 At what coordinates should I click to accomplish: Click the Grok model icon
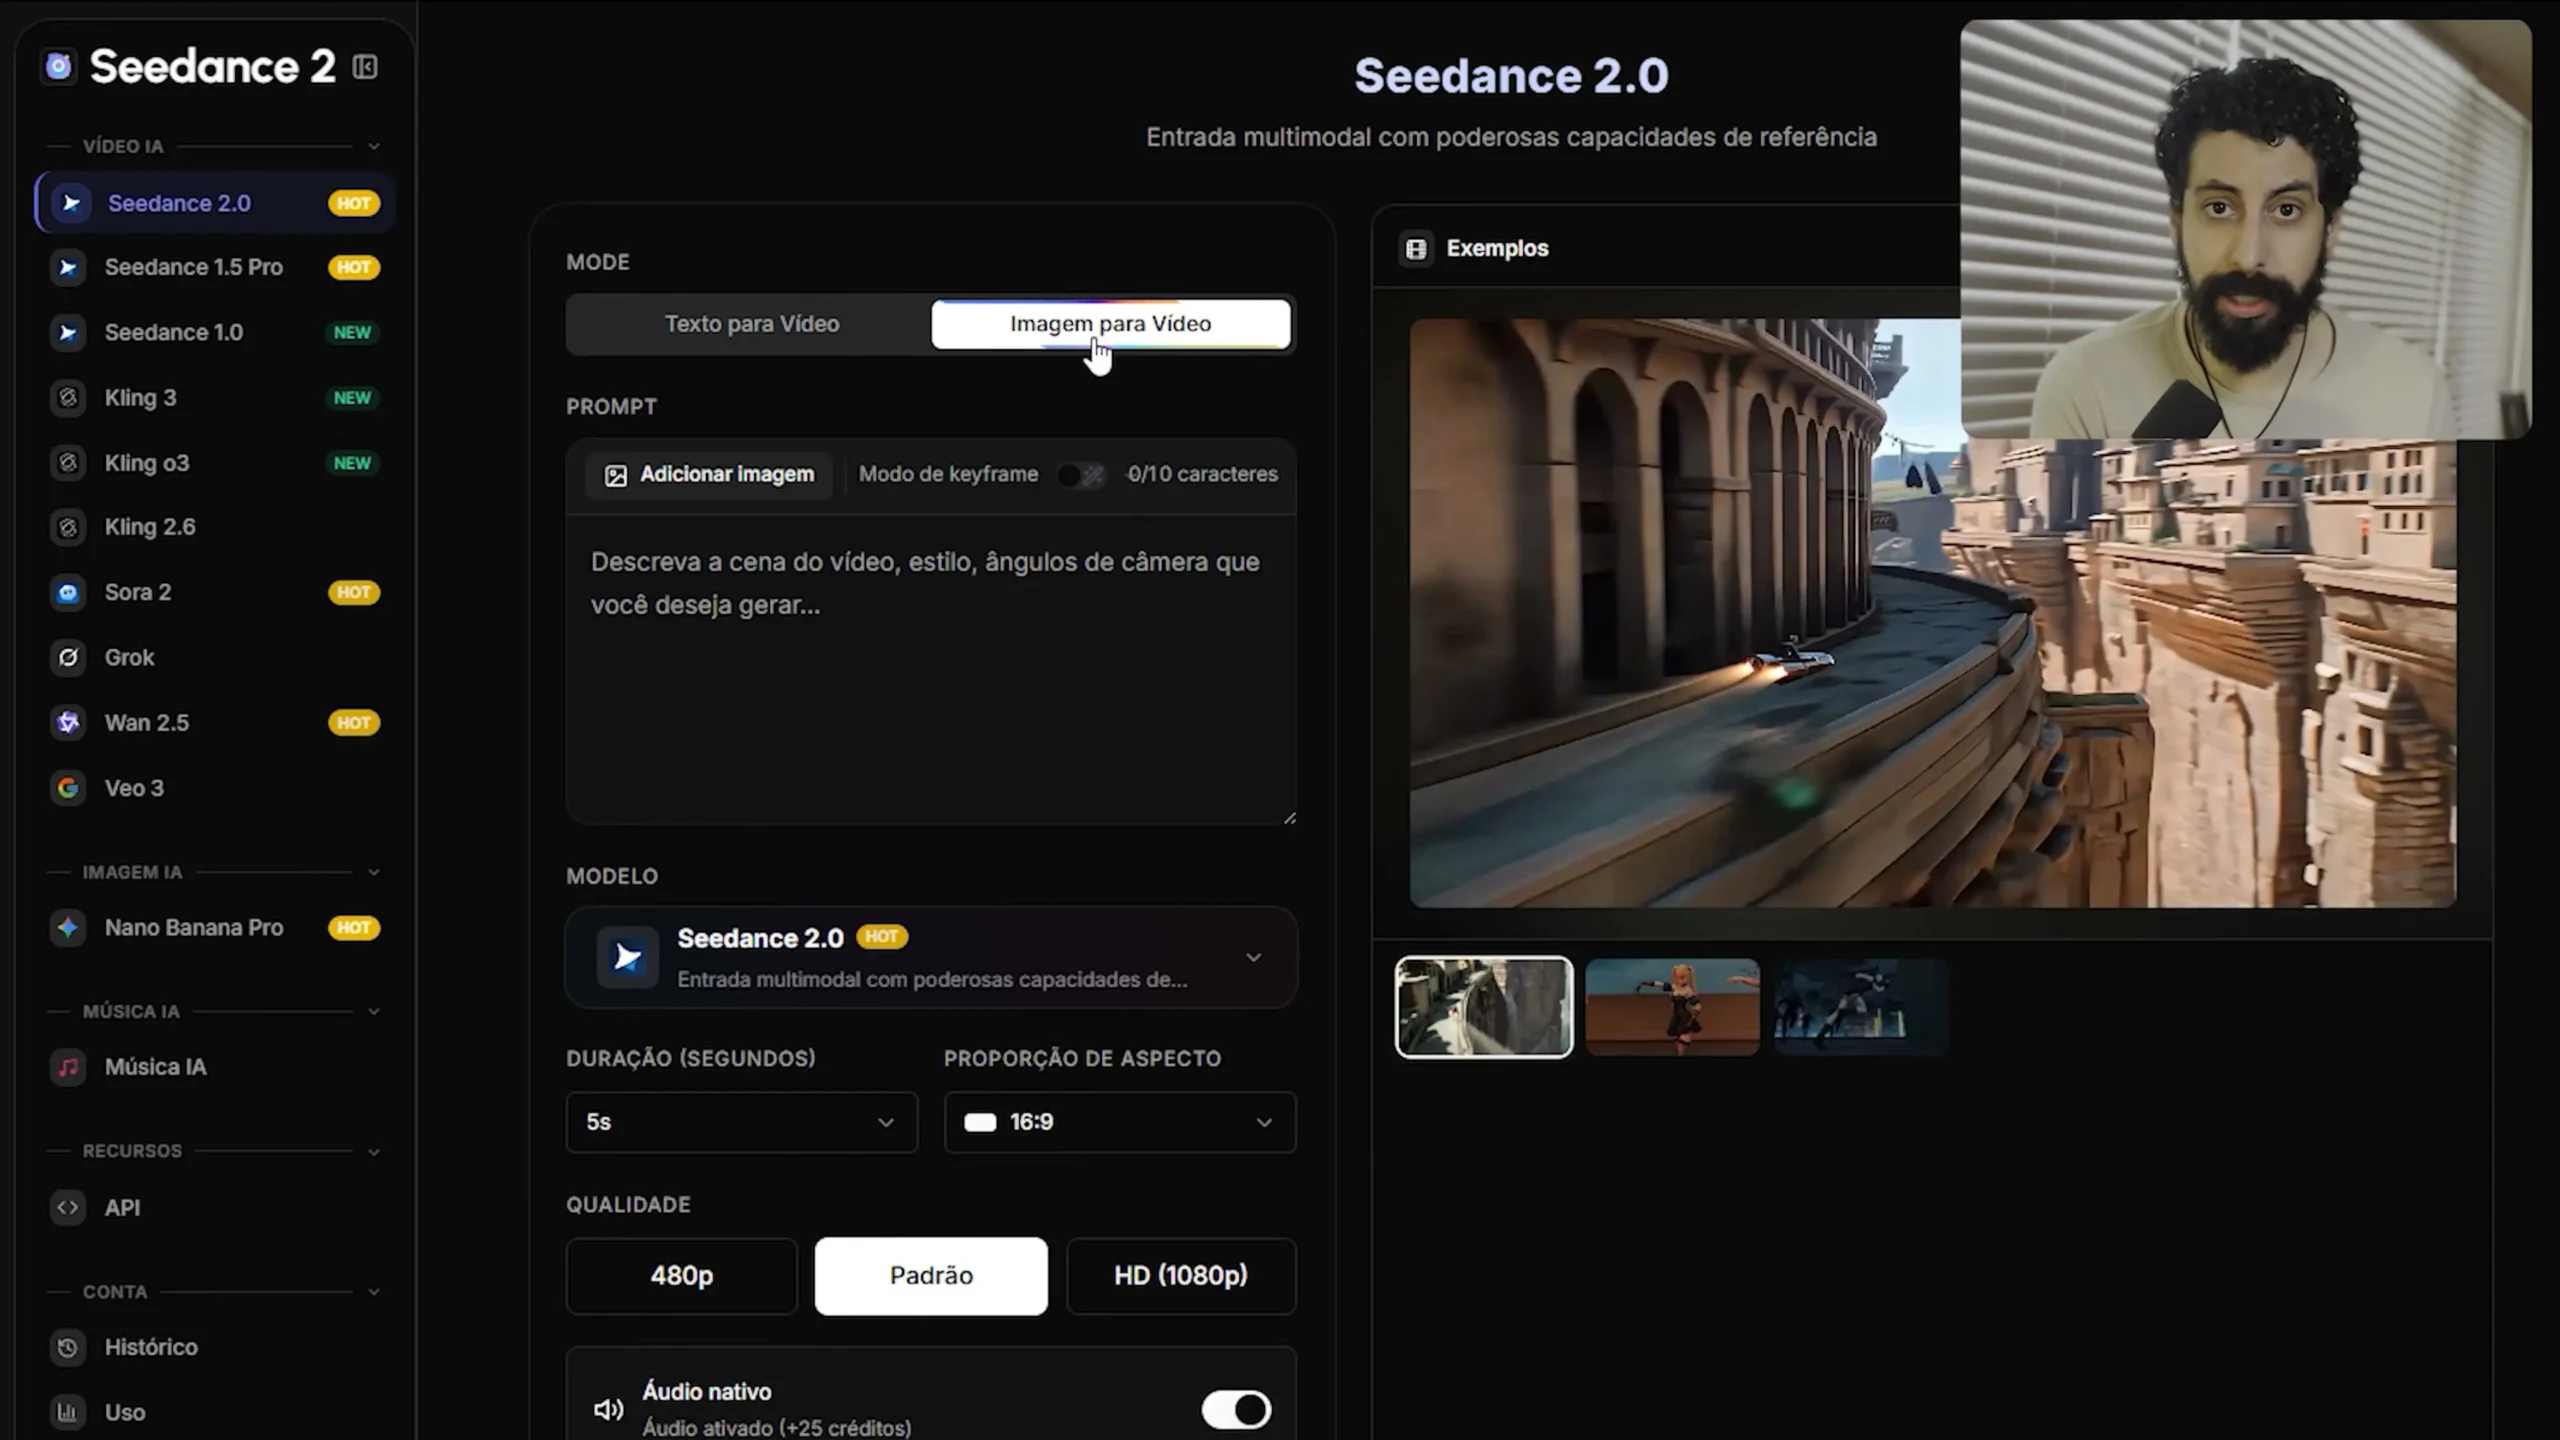pyautogui.click(x=68, y=657)
